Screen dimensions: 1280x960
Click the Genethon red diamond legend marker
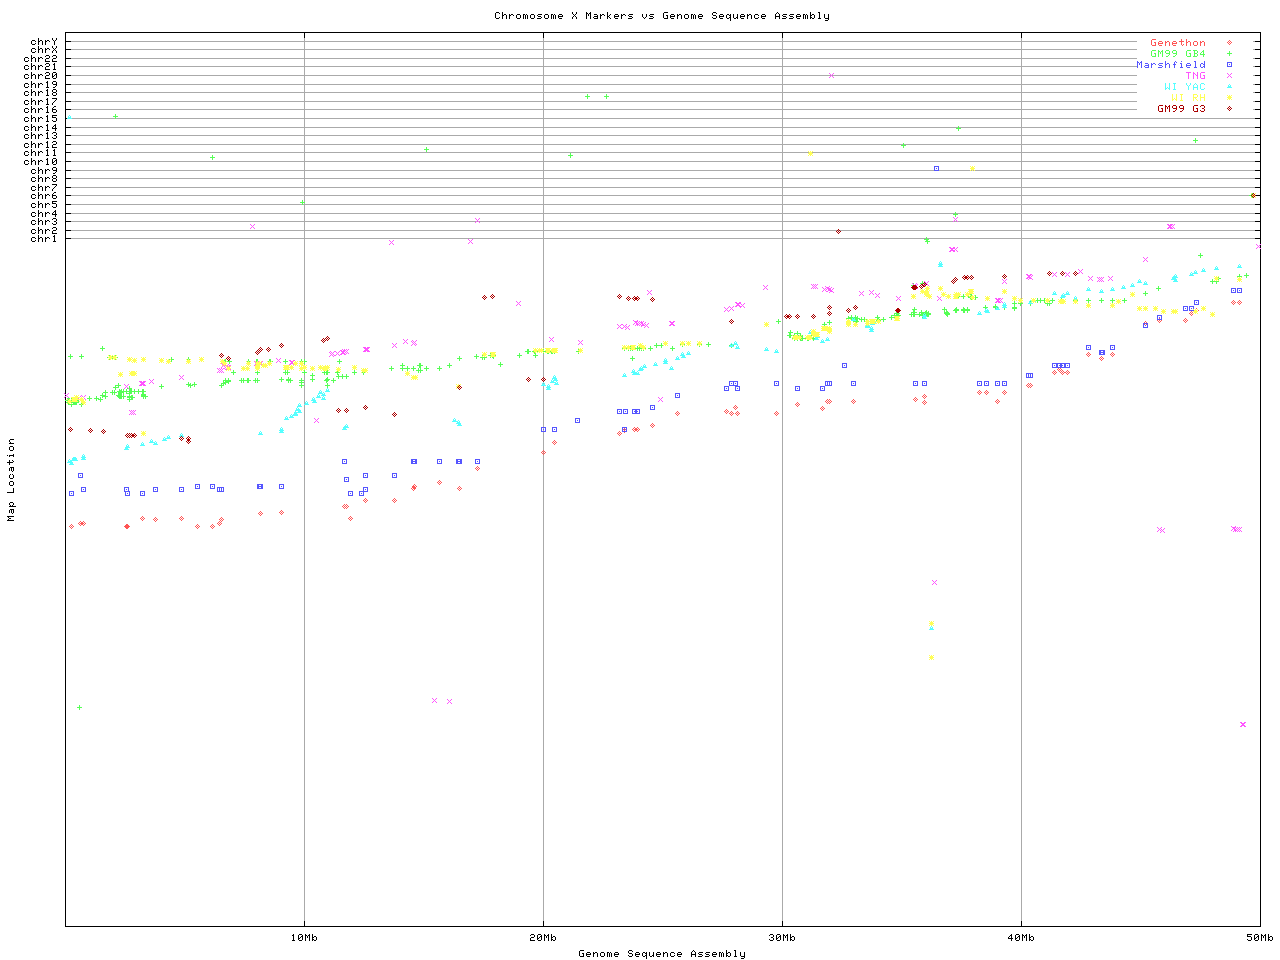1229,43
